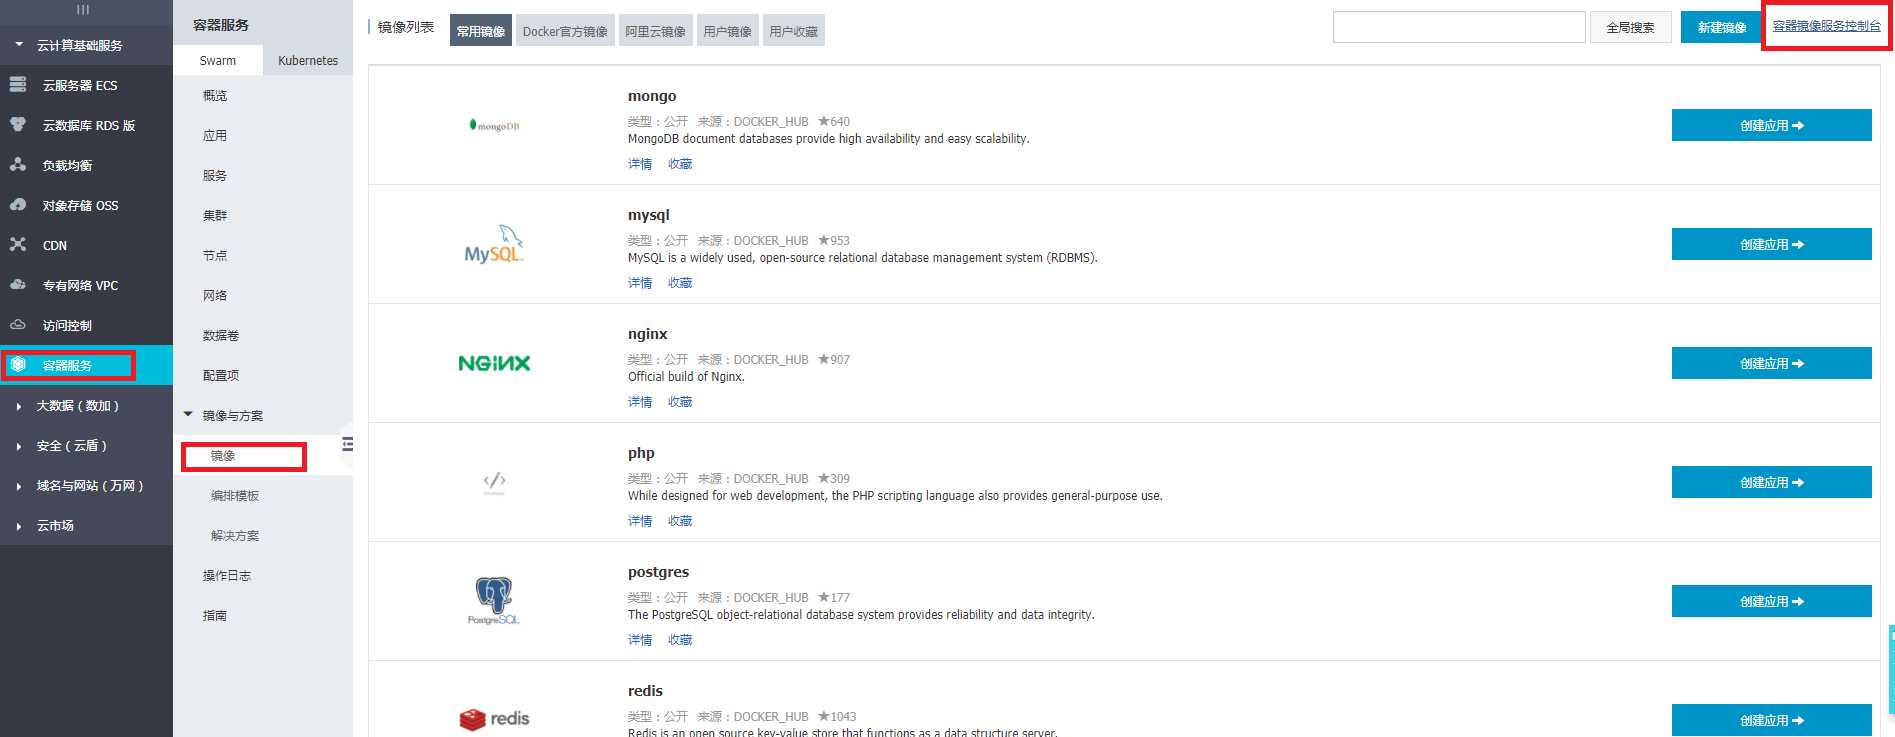
Task: Click the ECS cloud server icon
Action: point(18,85)
